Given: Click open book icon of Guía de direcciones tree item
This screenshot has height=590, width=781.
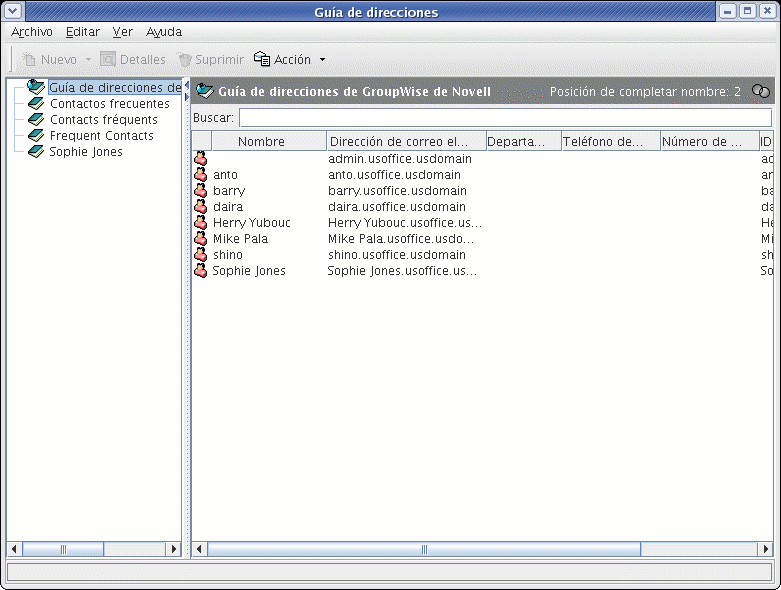Looking at the screenshot, I should 36,87.
